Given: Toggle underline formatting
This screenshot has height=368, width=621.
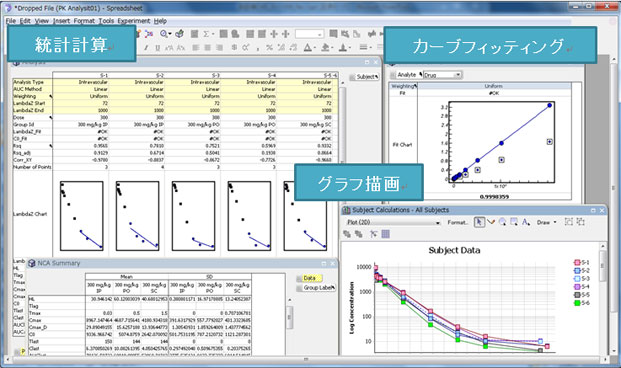Looking at the screenshot, I should click(x=158, y=48).
